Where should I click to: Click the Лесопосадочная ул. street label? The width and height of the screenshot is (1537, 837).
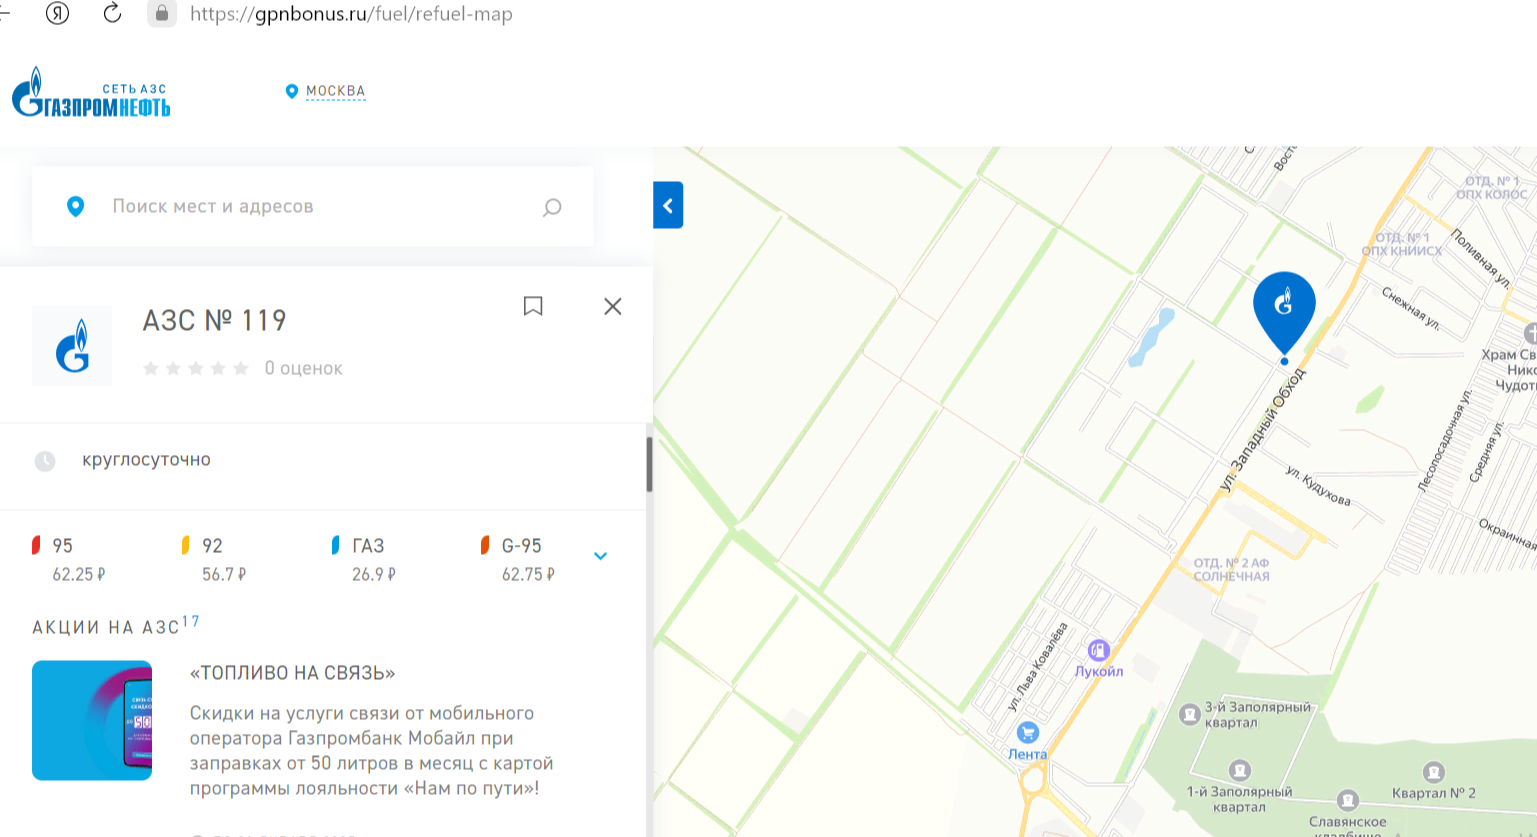click(1445, 441)
